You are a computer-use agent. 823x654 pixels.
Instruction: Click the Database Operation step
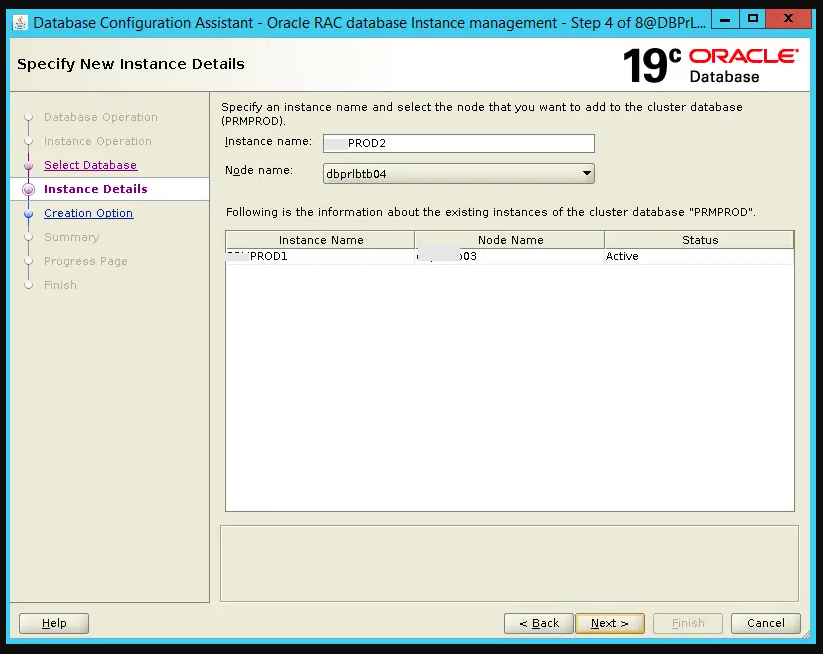click(x=101, y=117)
